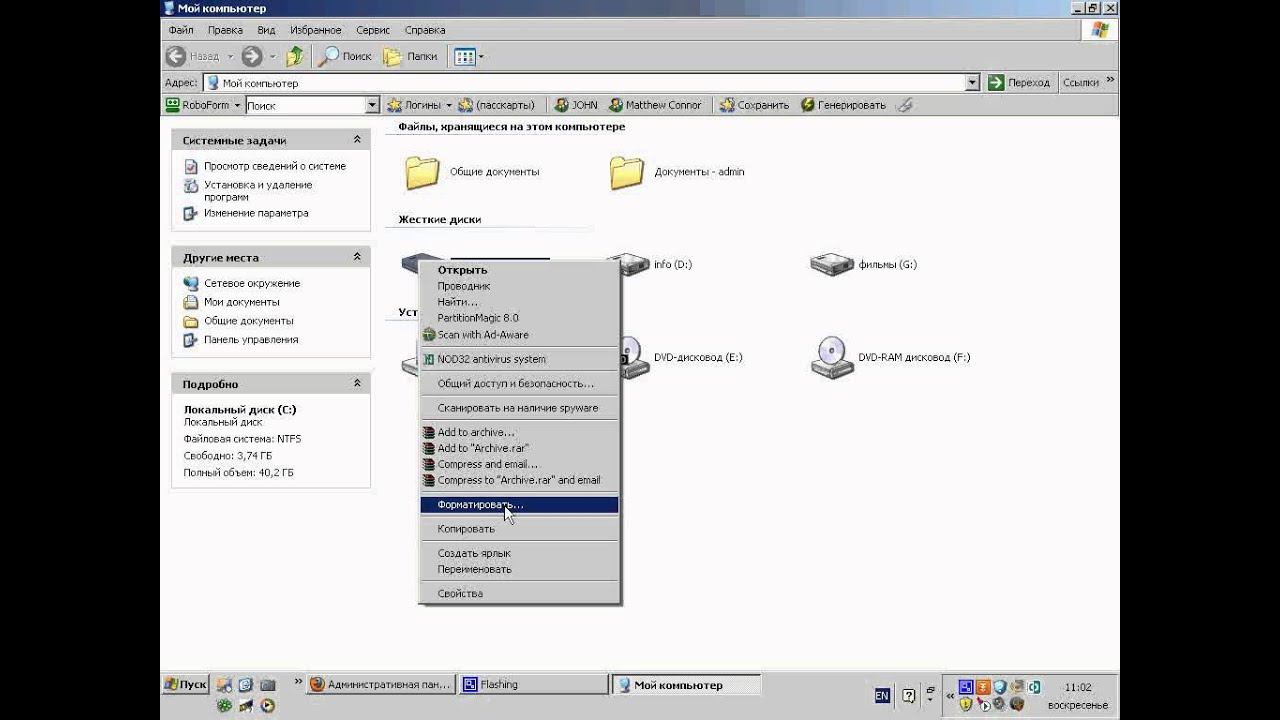Click Установка и удаление программ link
Screen dimensions: 1280x720
(258, 191)
